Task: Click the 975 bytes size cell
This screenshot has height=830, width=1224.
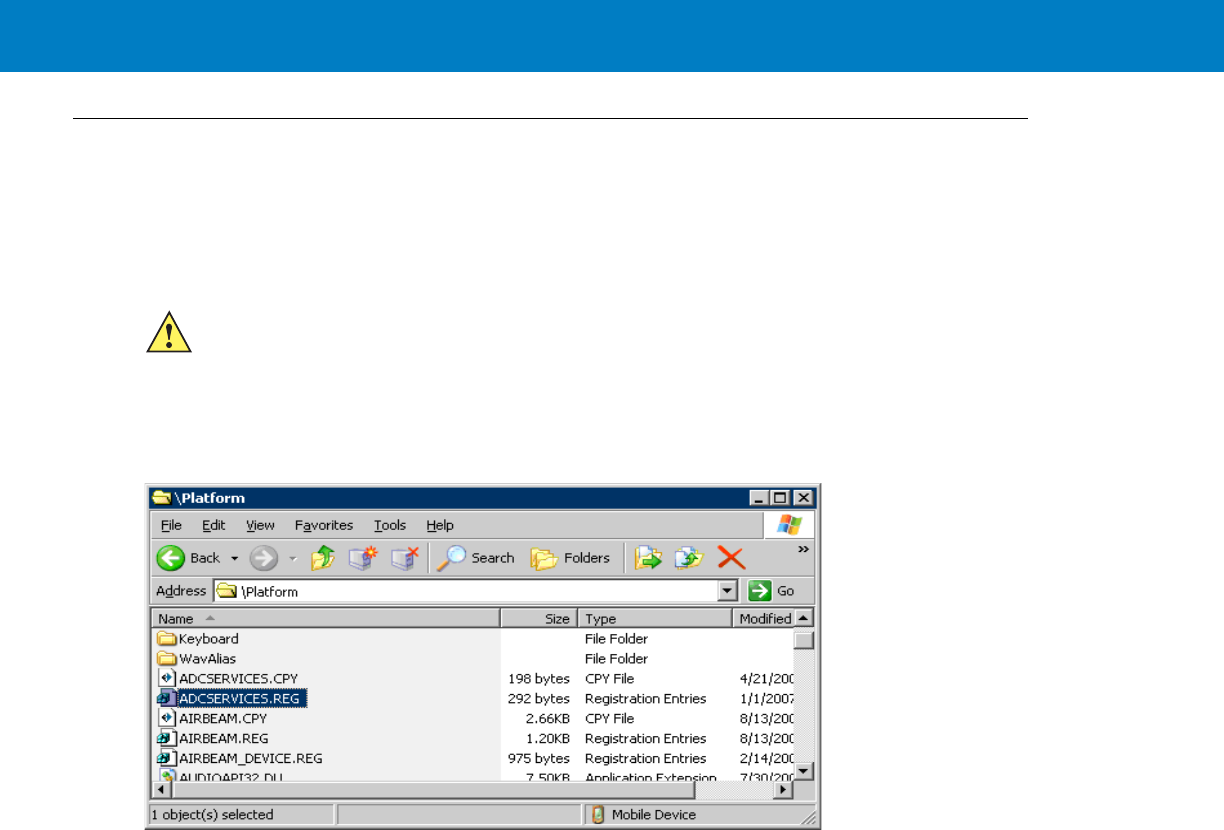Action: (x=539, y=759)
